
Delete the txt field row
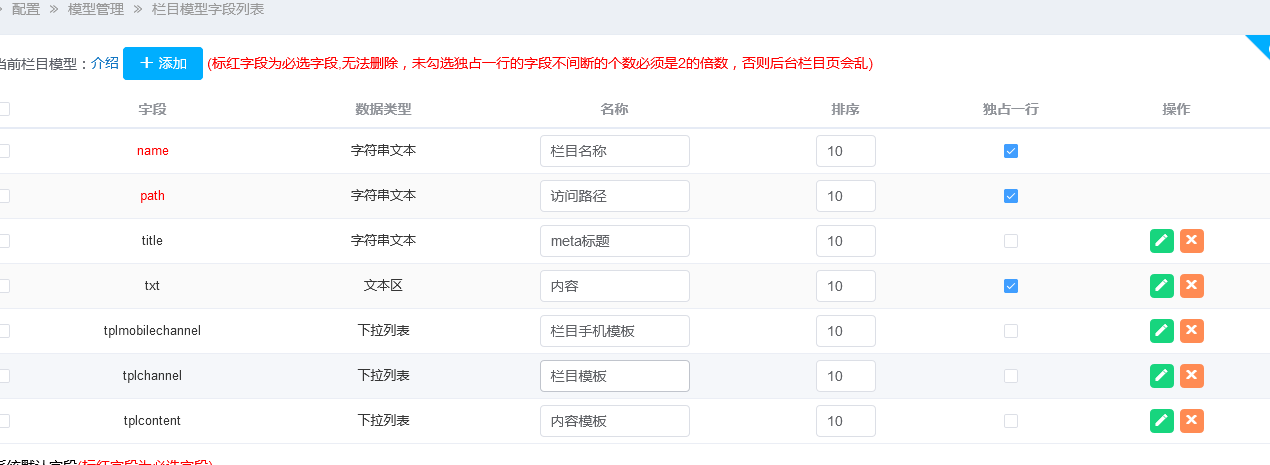coord(1191,286)
